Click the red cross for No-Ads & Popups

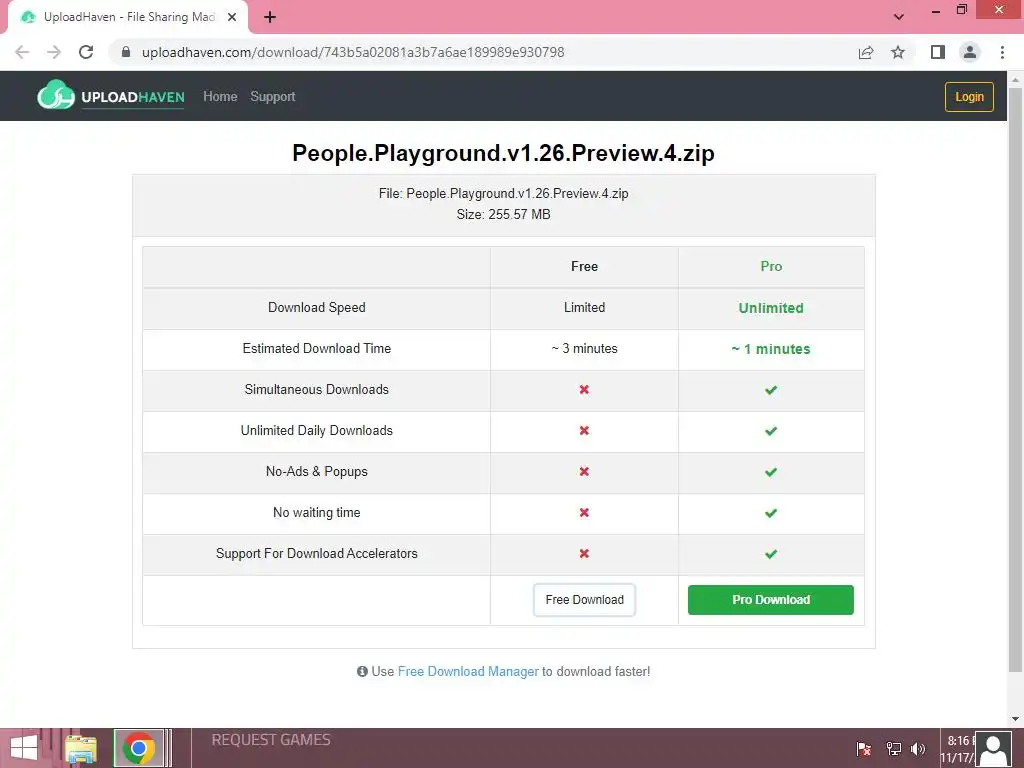tap(584, 472)
